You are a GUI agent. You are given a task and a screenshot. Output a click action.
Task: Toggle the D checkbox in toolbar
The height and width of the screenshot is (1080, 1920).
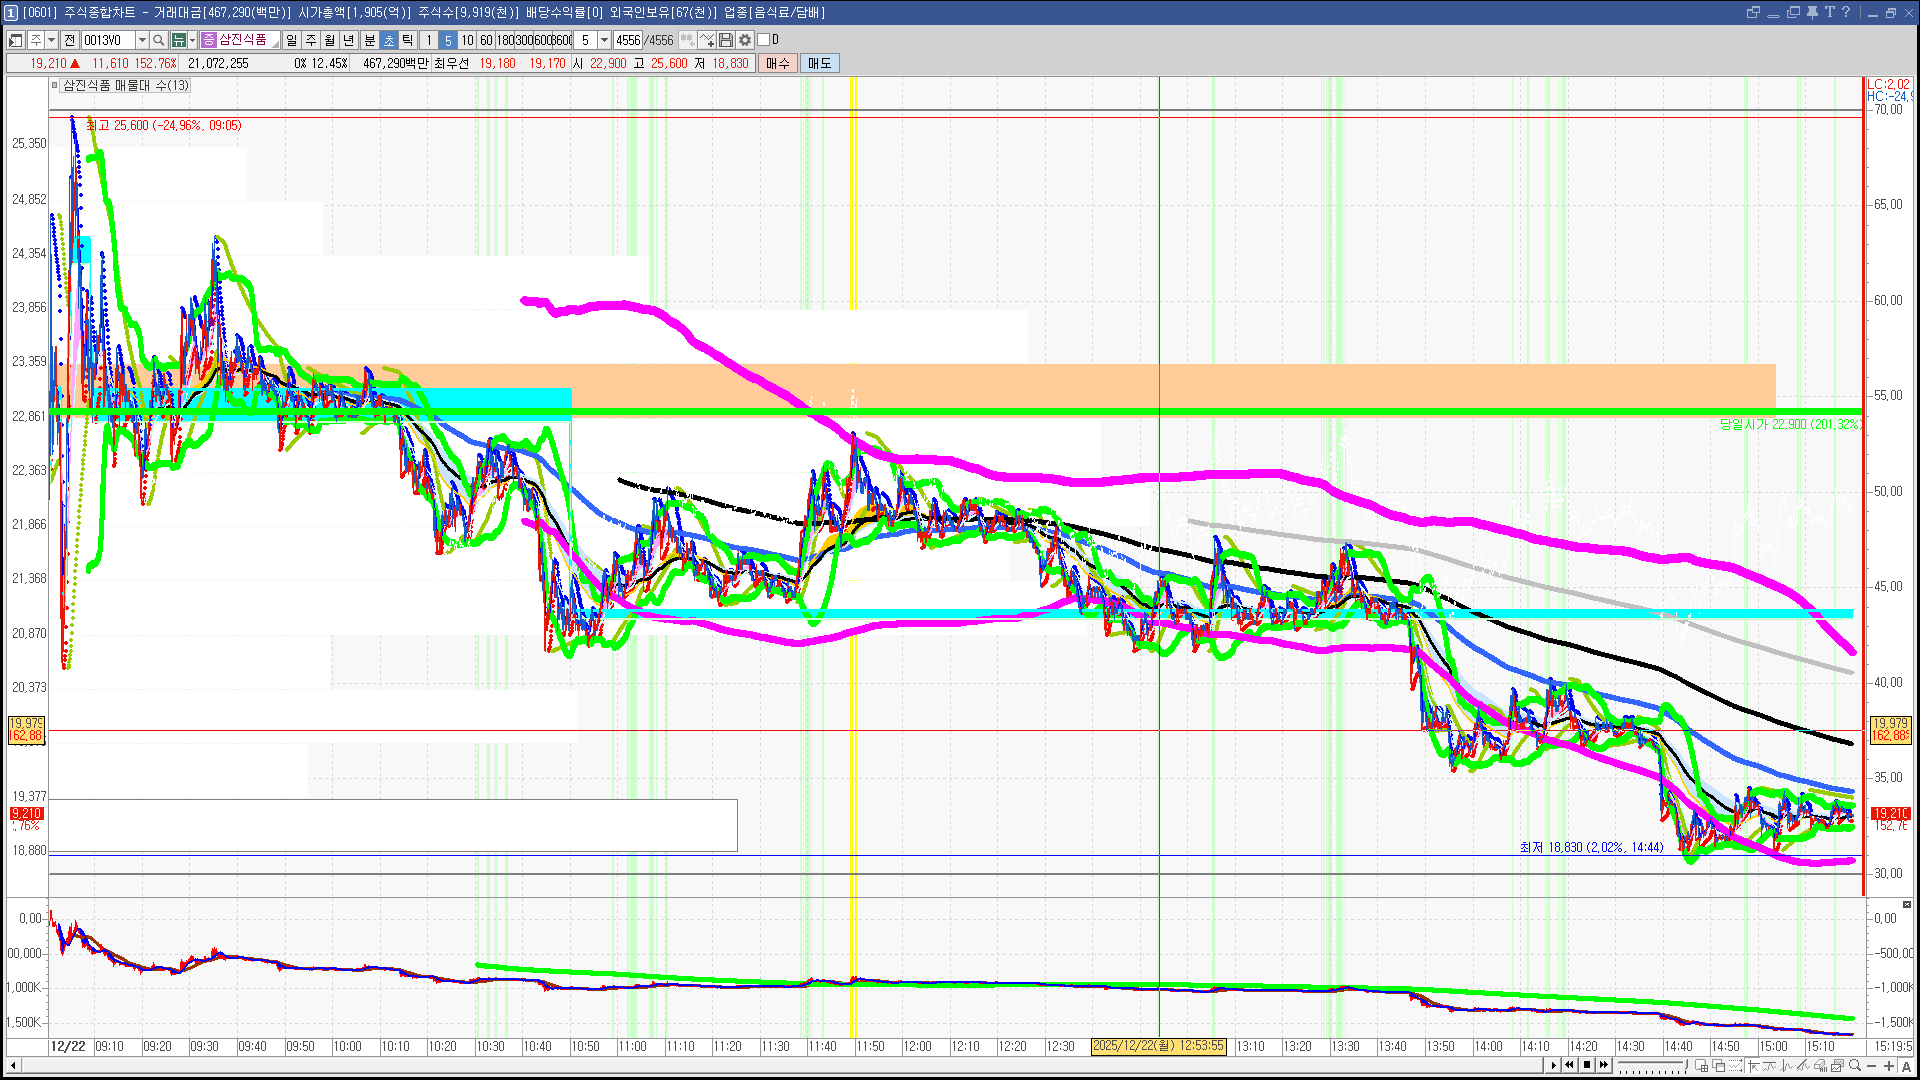(x=763, y=40)
